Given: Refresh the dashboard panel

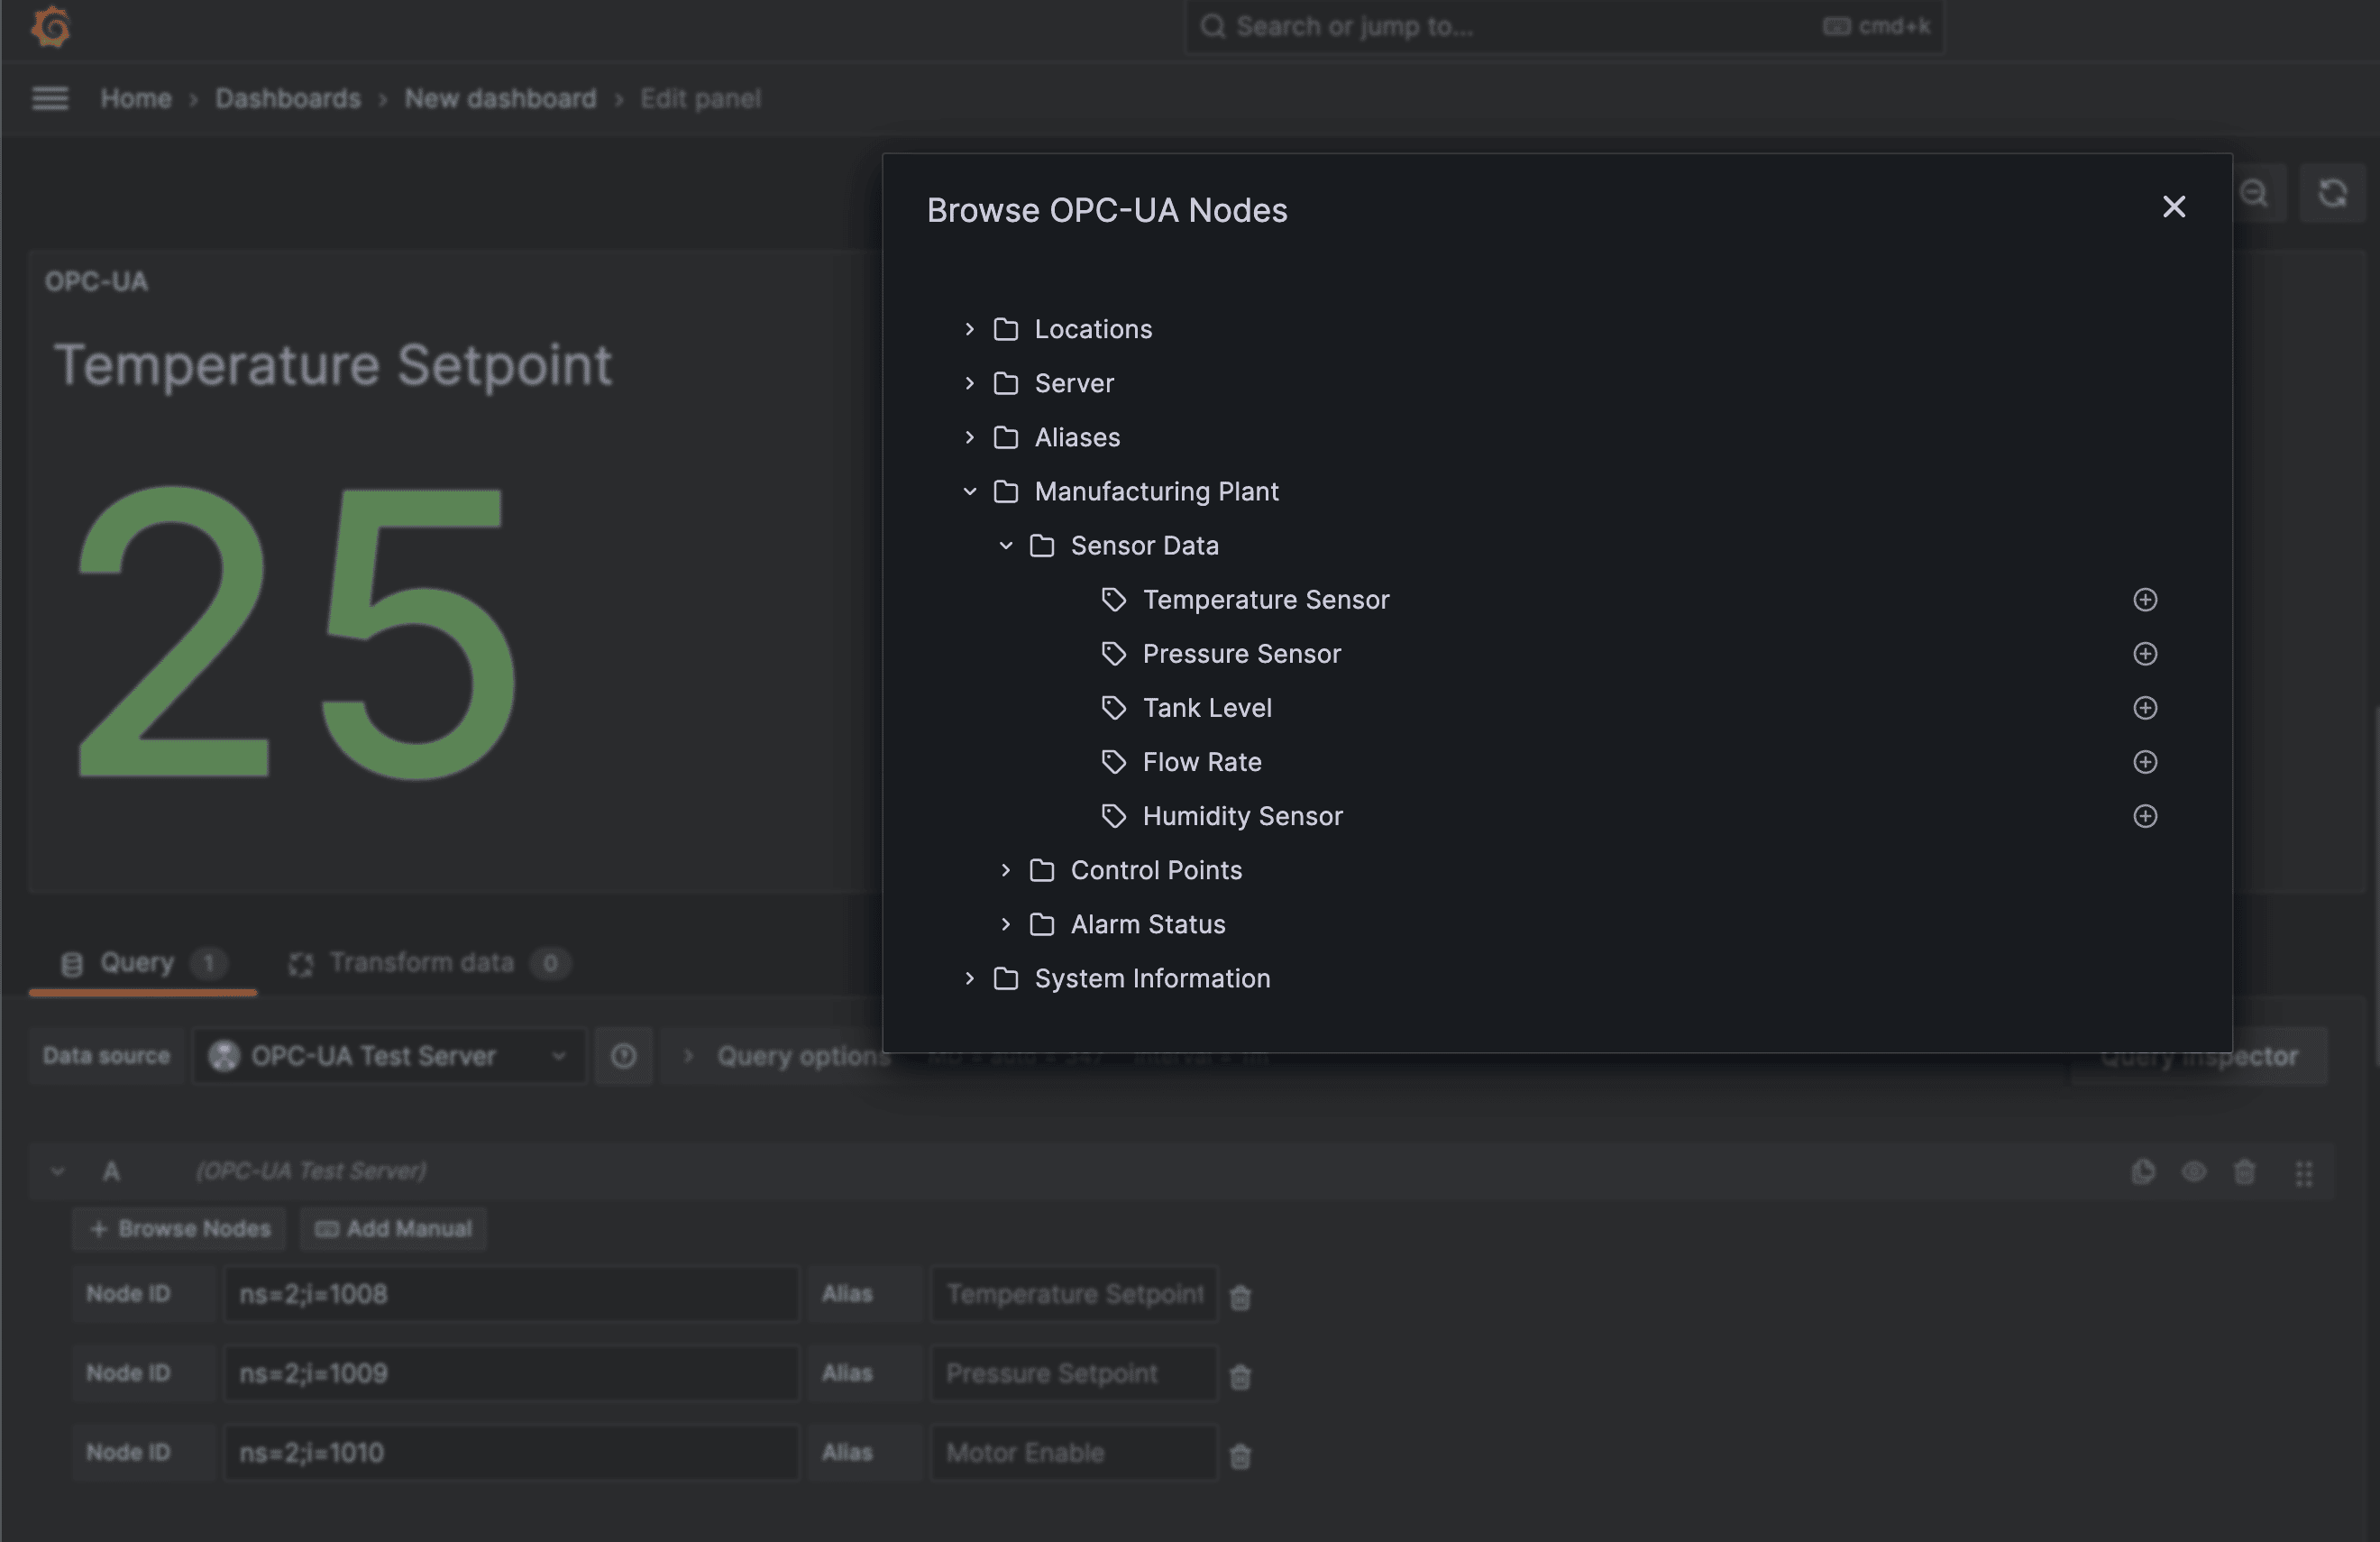Looking at the screenshot, I should (x=2332, y=192).
